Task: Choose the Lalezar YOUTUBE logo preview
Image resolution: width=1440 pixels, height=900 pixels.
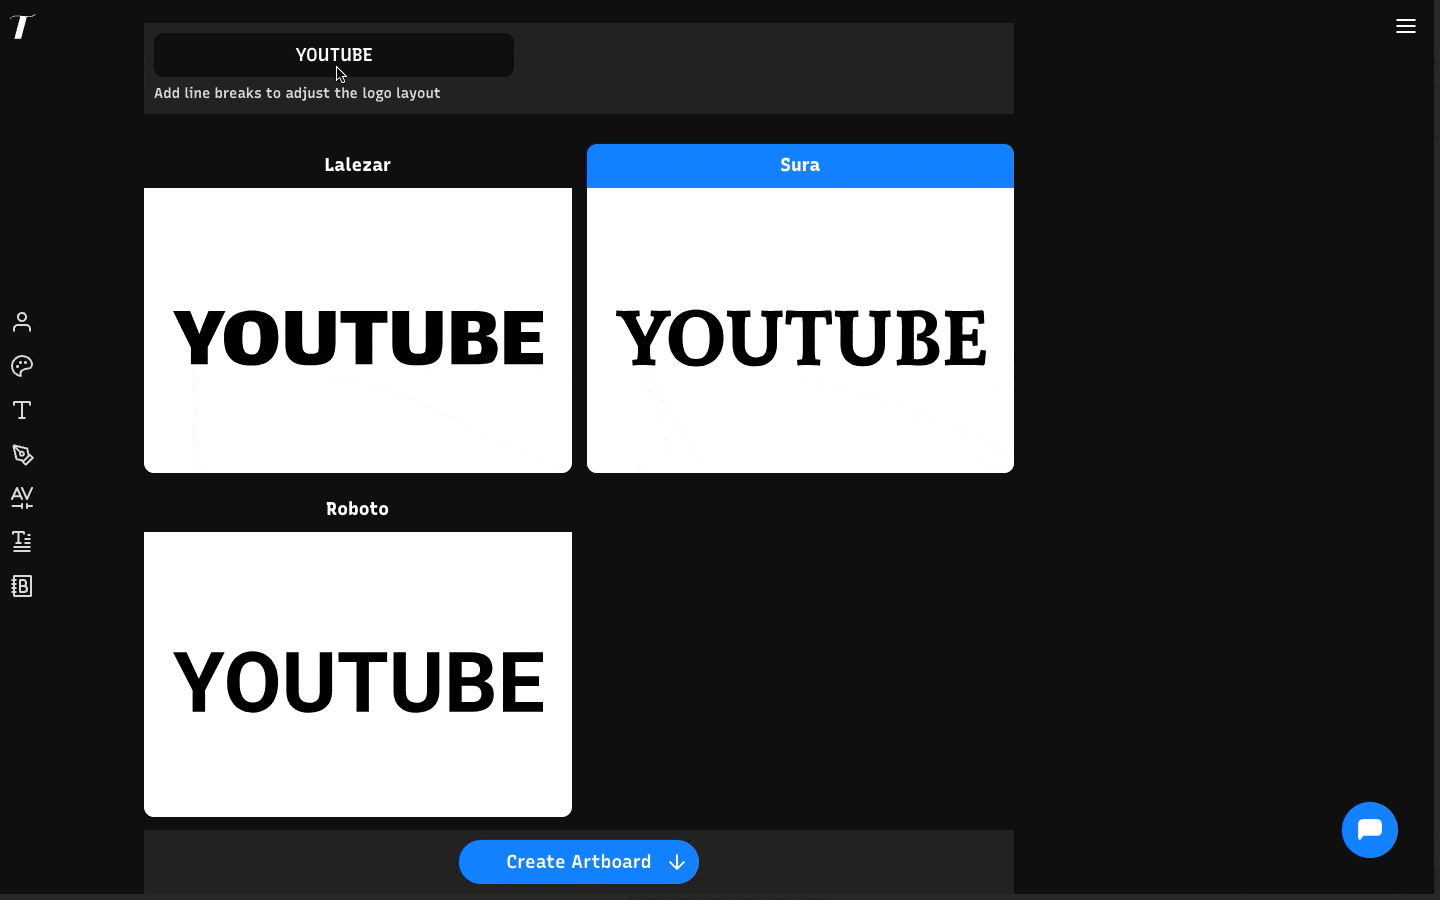Action: point(358,330)
